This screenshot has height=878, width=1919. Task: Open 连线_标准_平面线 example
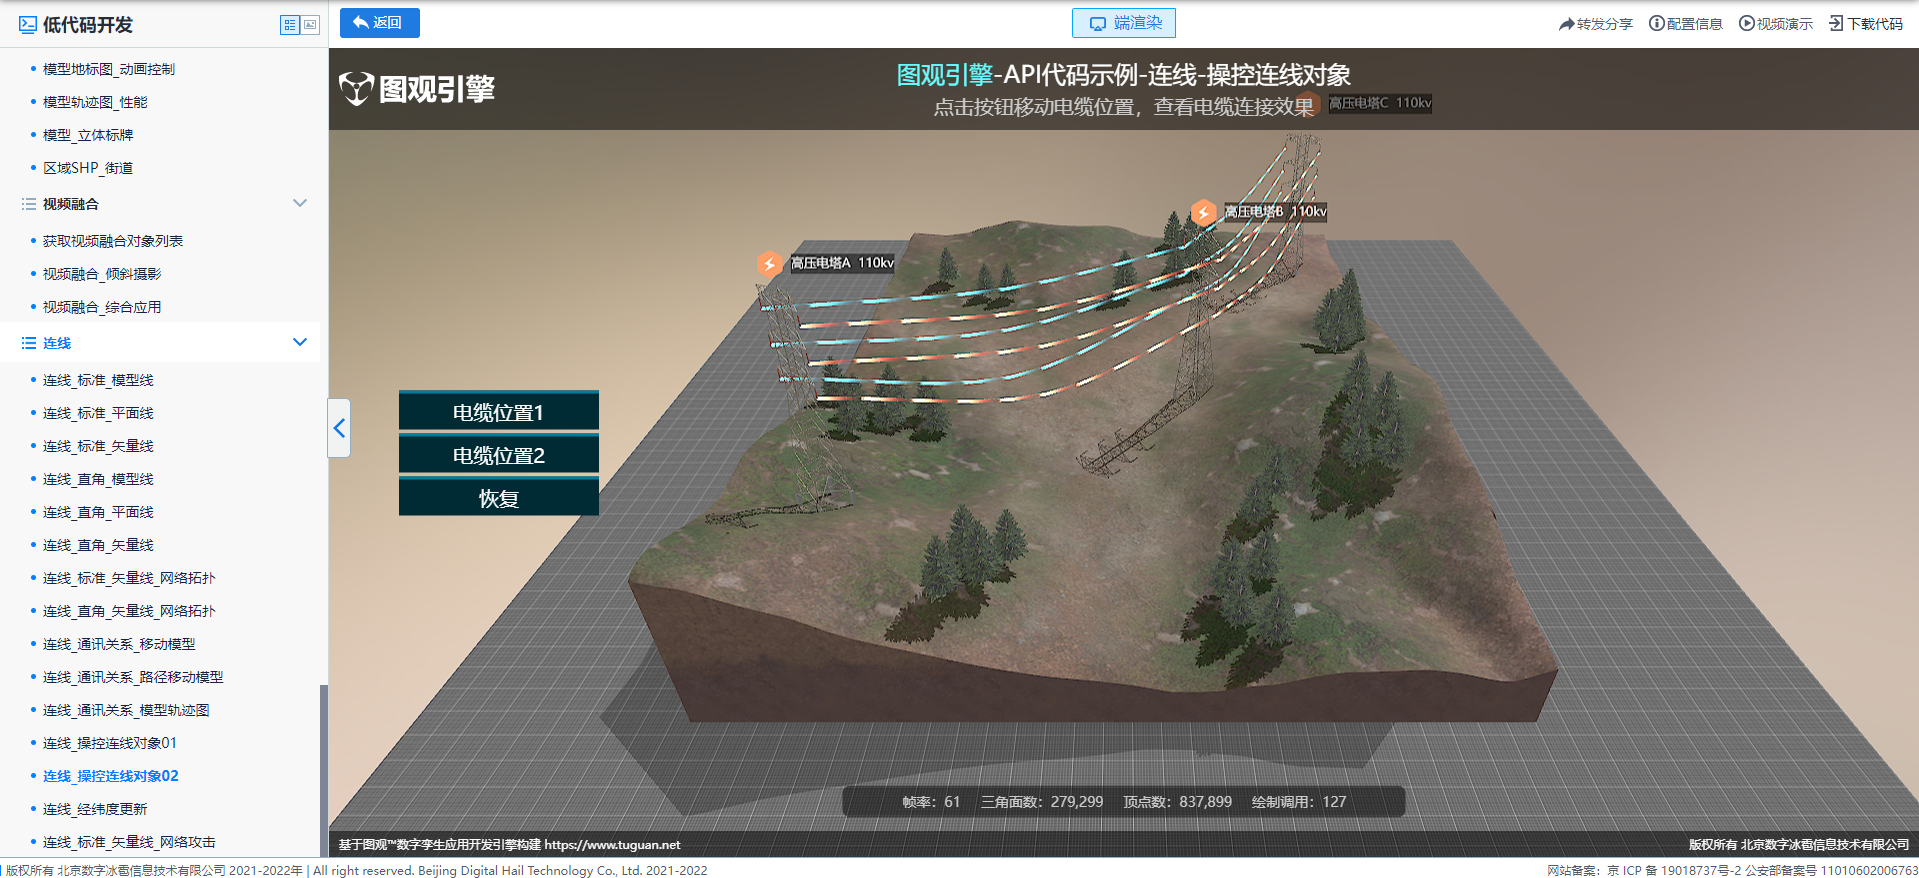click(98, 413)
